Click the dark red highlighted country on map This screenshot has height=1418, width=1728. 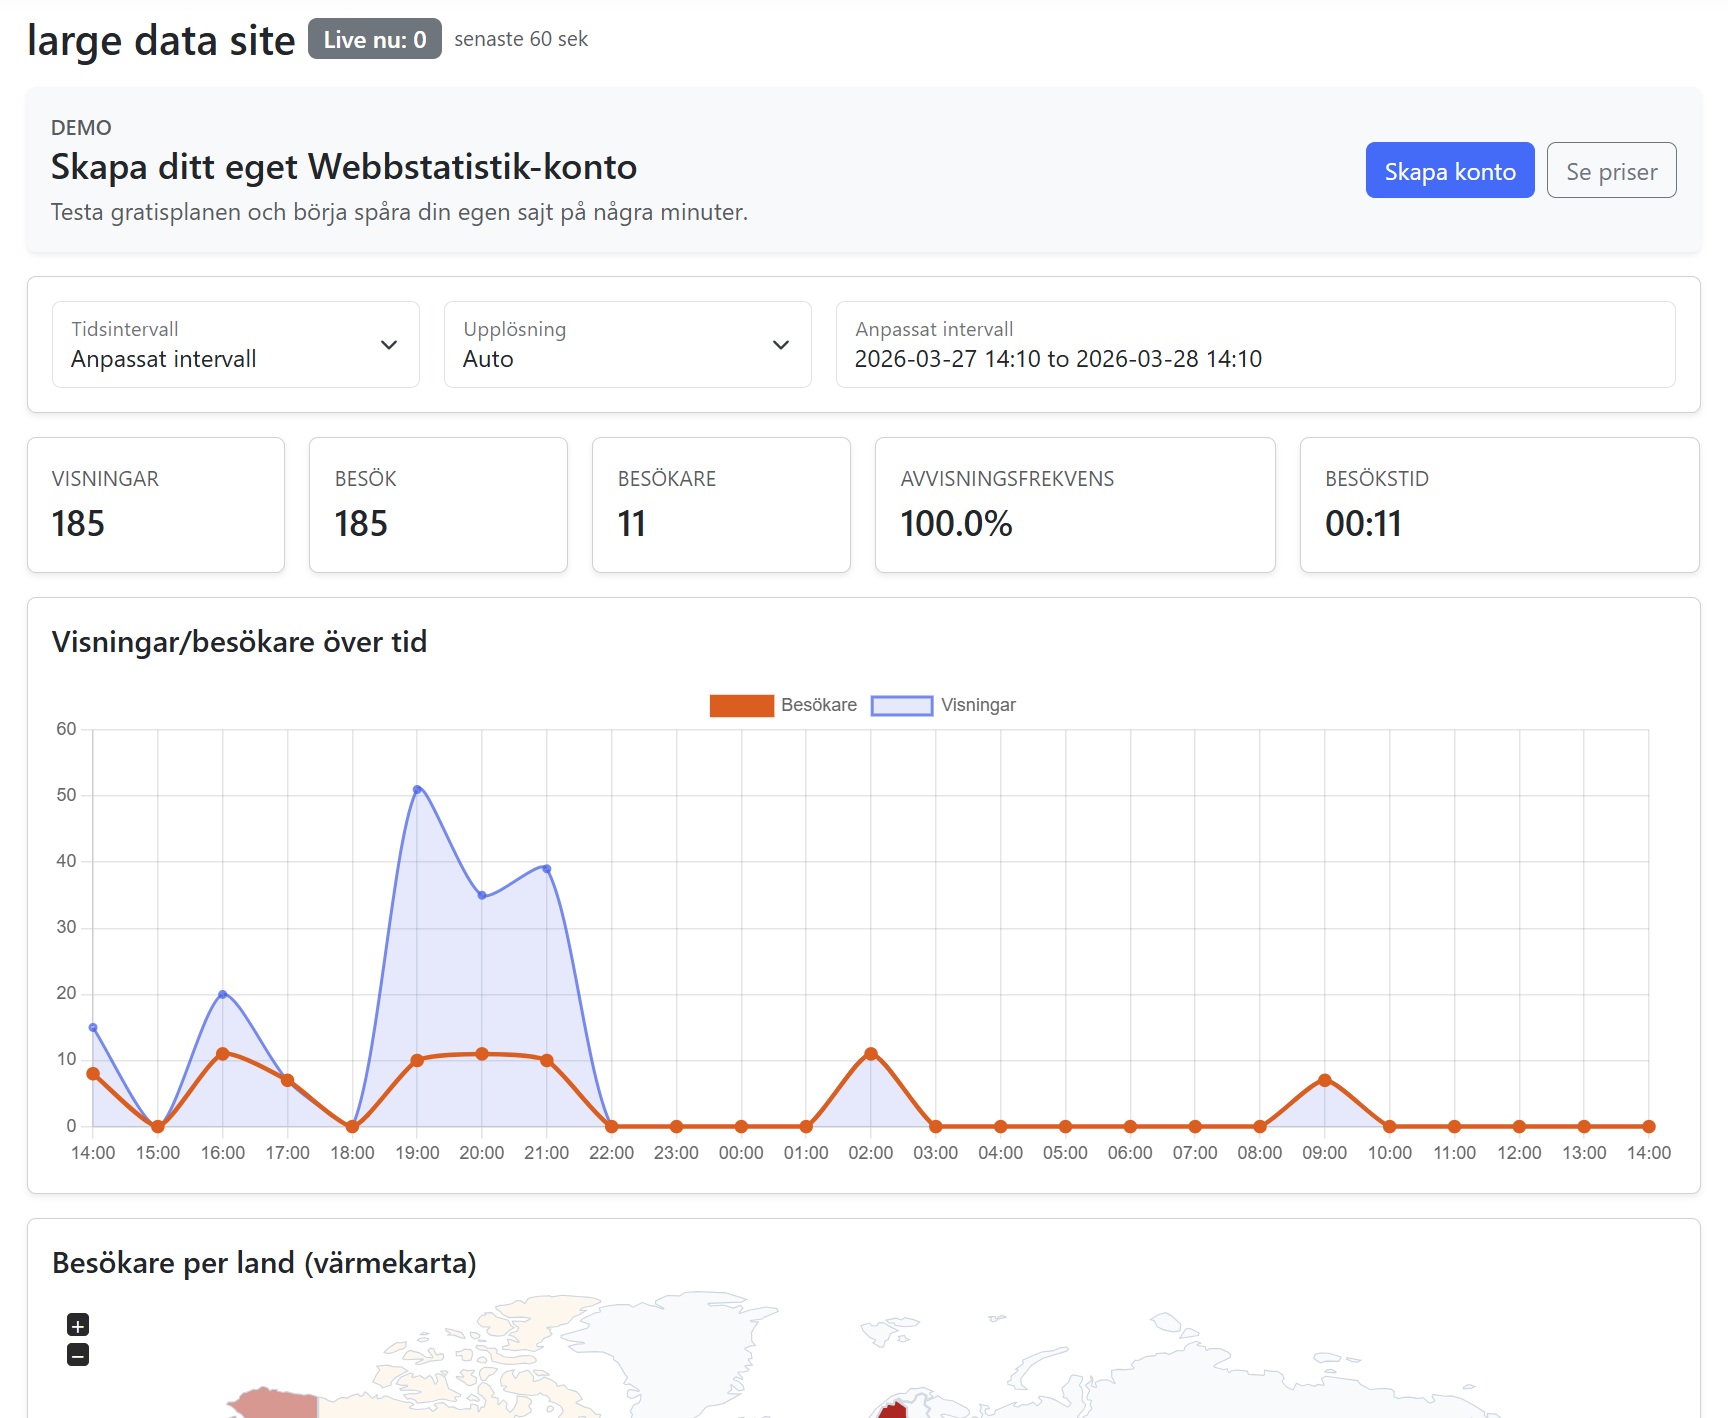(x=892, y=1410)
